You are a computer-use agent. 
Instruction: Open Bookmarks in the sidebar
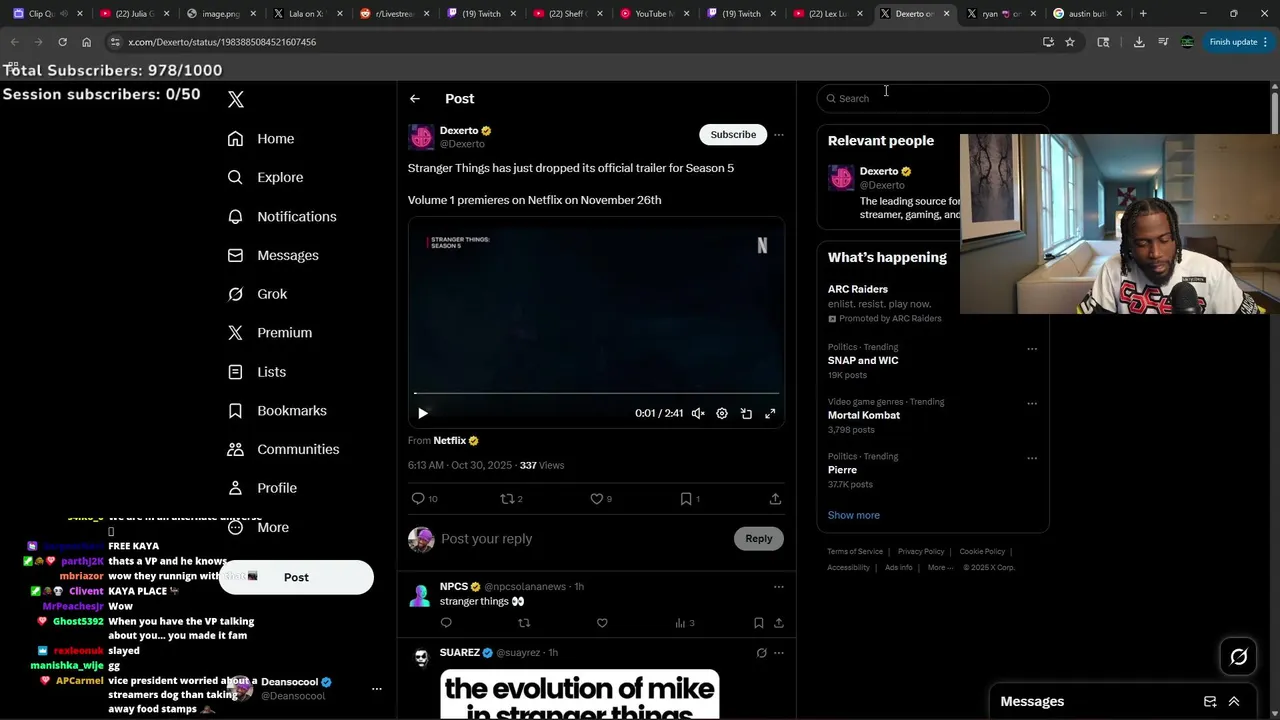[277, 411]
